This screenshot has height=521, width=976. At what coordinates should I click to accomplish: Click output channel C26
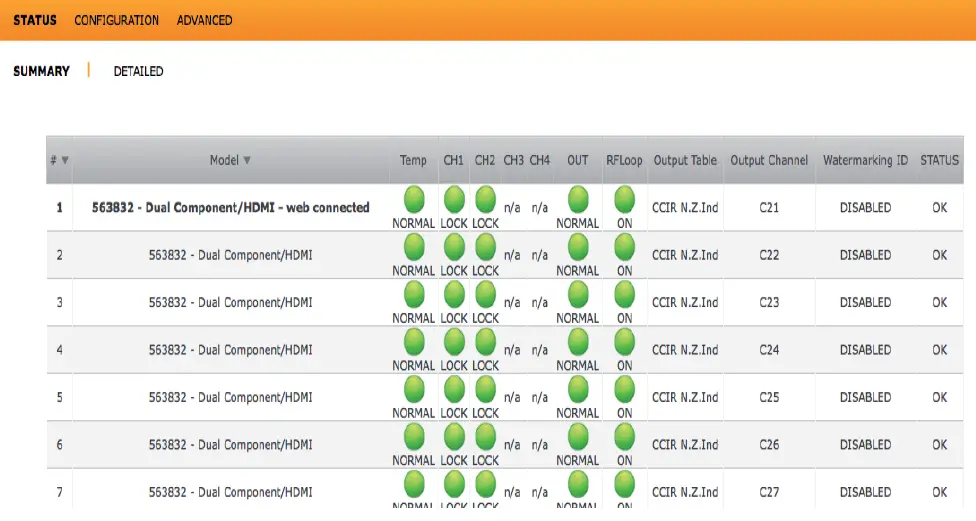(769, 444)
